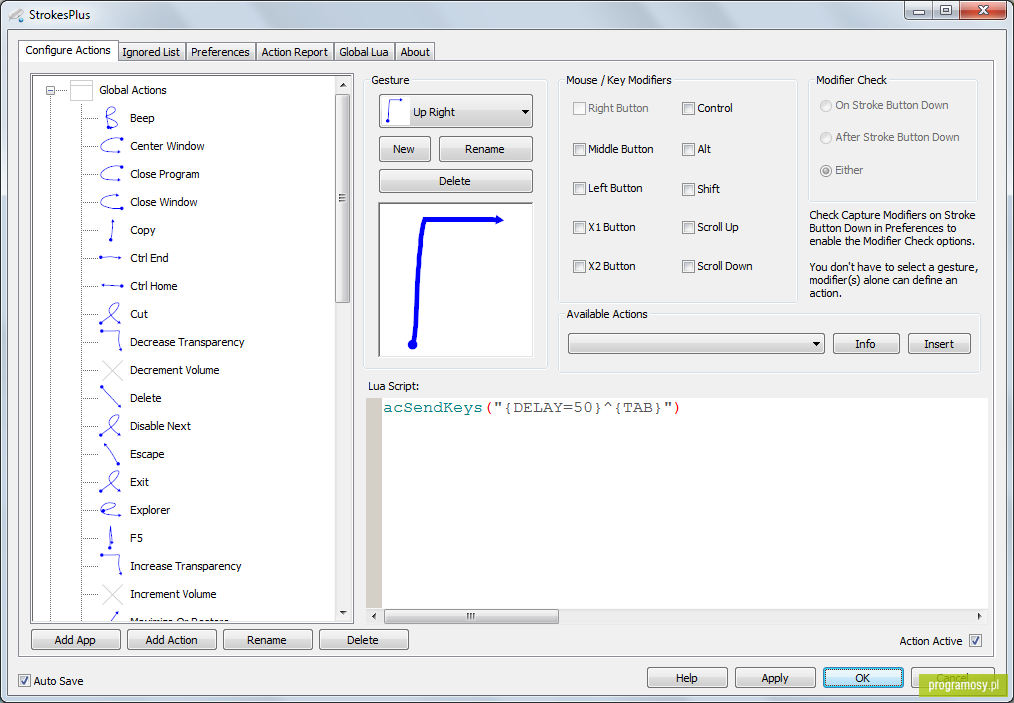Open the Available Actions dropdown
Screen dimensions: 1014x703
[696, 343]
